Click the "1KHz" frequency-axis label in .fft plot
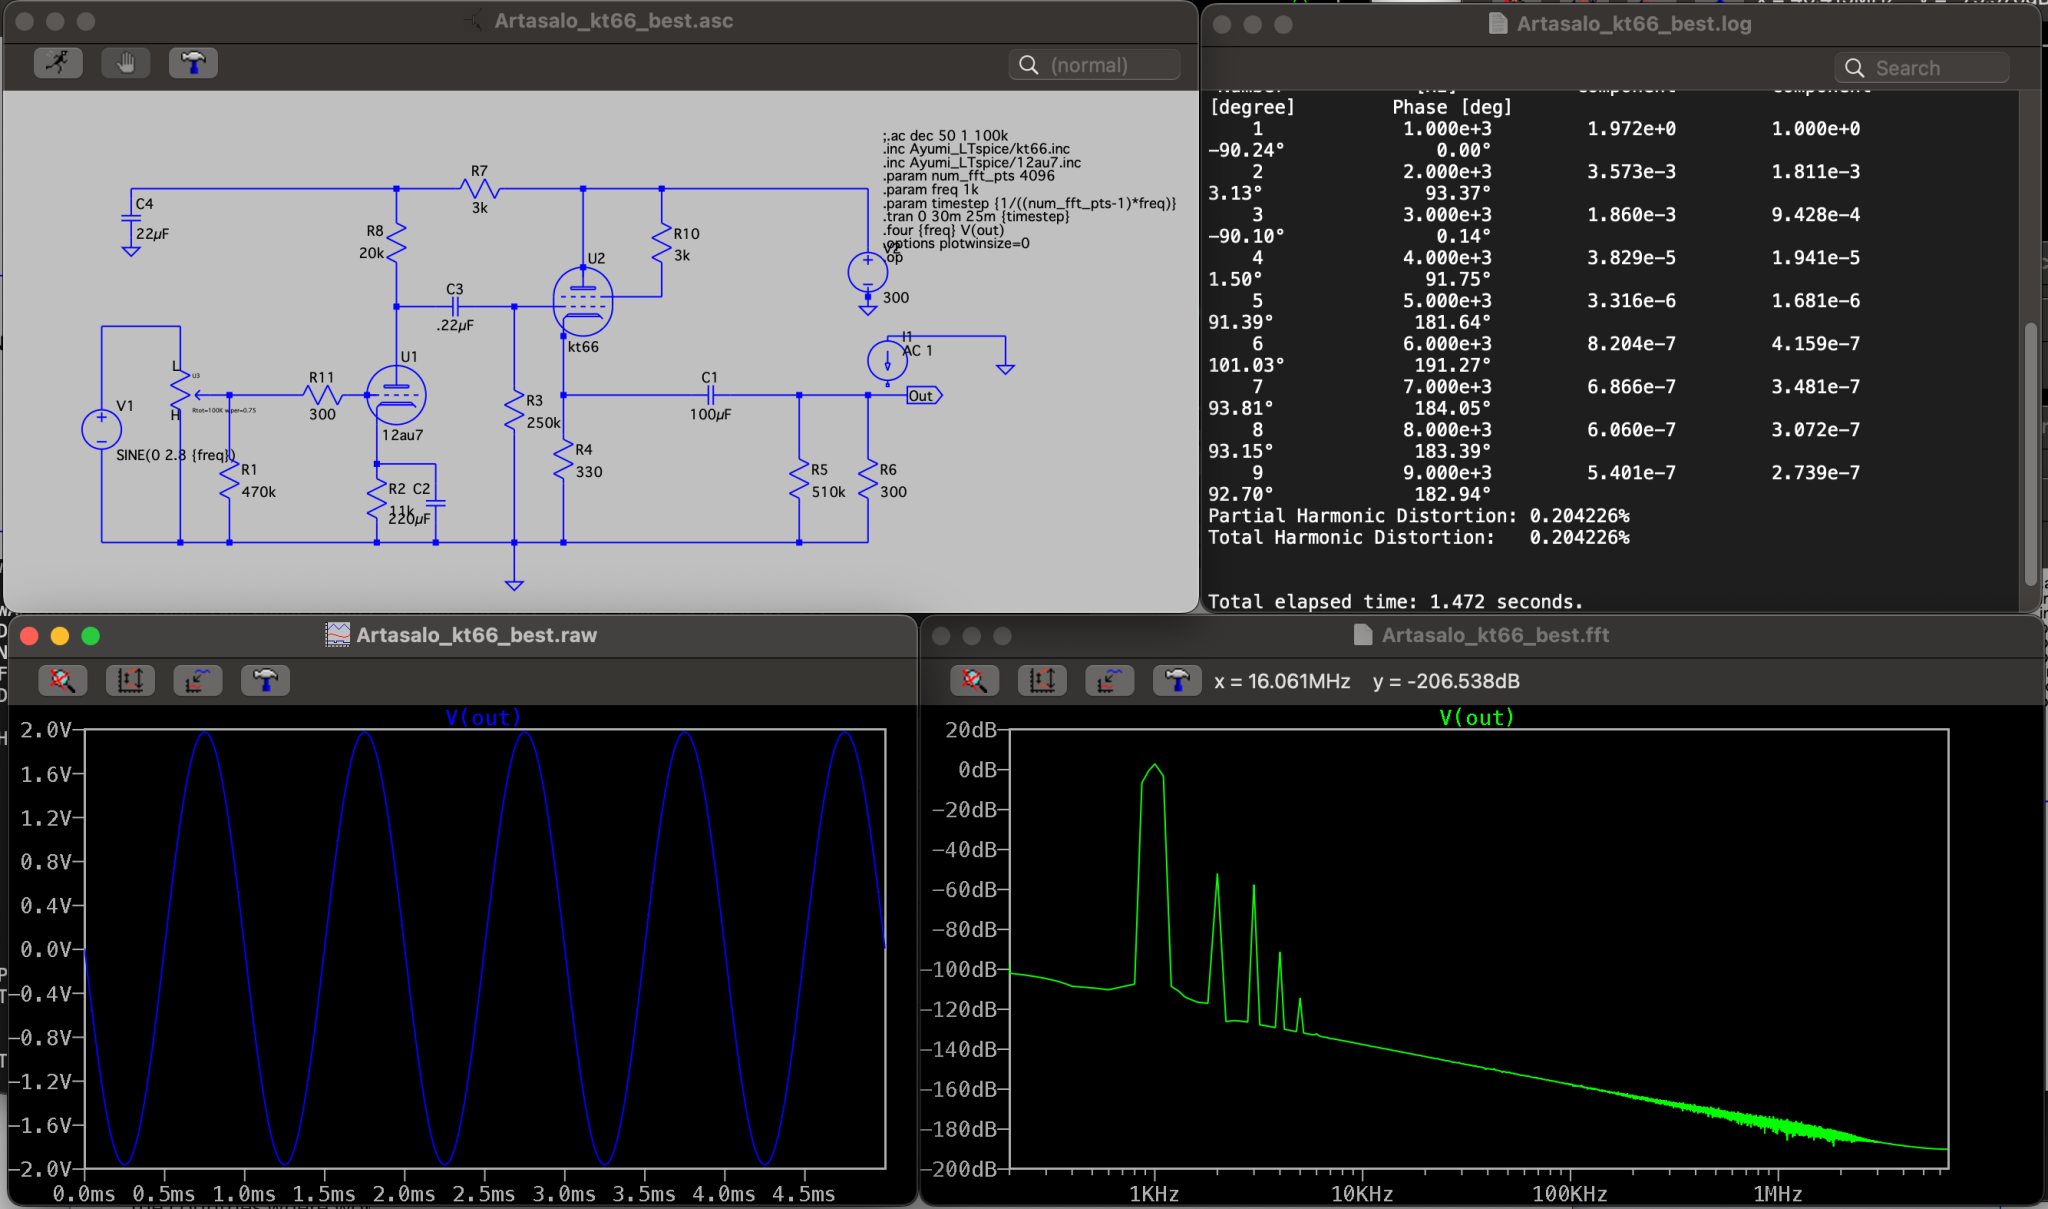 pyautogui.click(x=1154, y=1194)
